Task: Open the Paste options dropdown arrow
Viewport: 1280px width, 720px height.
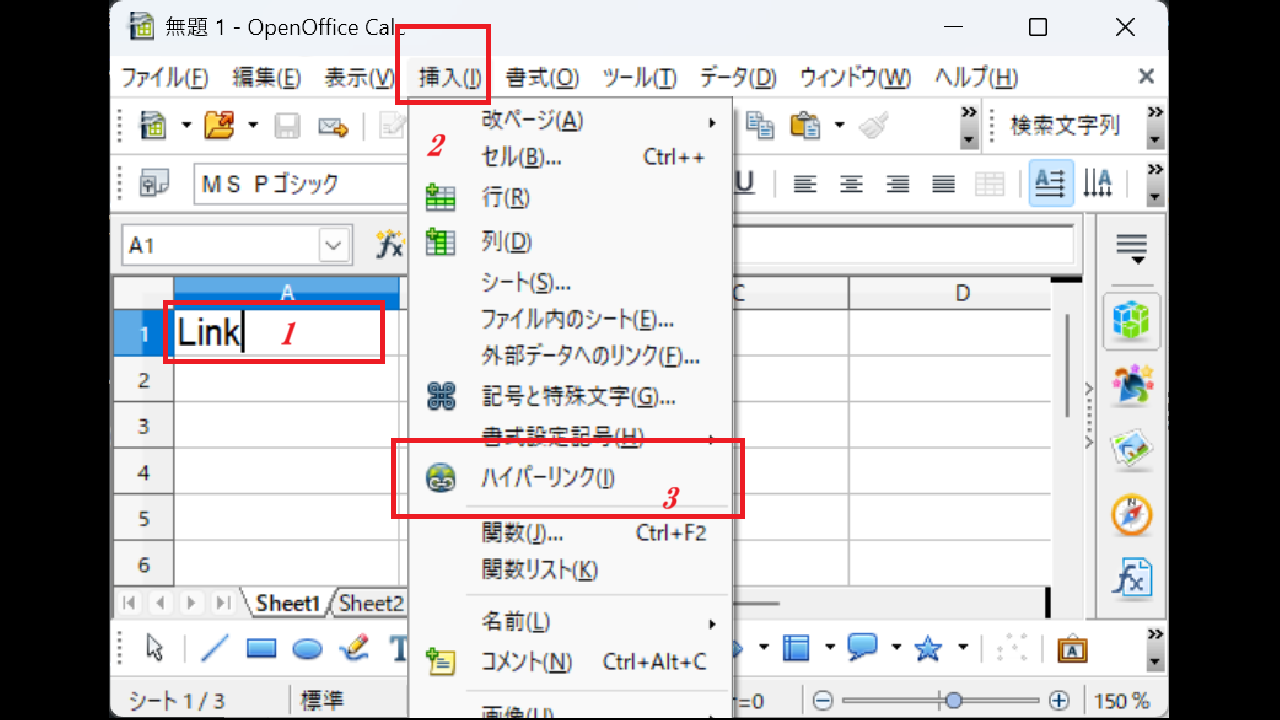Action: [x=840, y=126]
